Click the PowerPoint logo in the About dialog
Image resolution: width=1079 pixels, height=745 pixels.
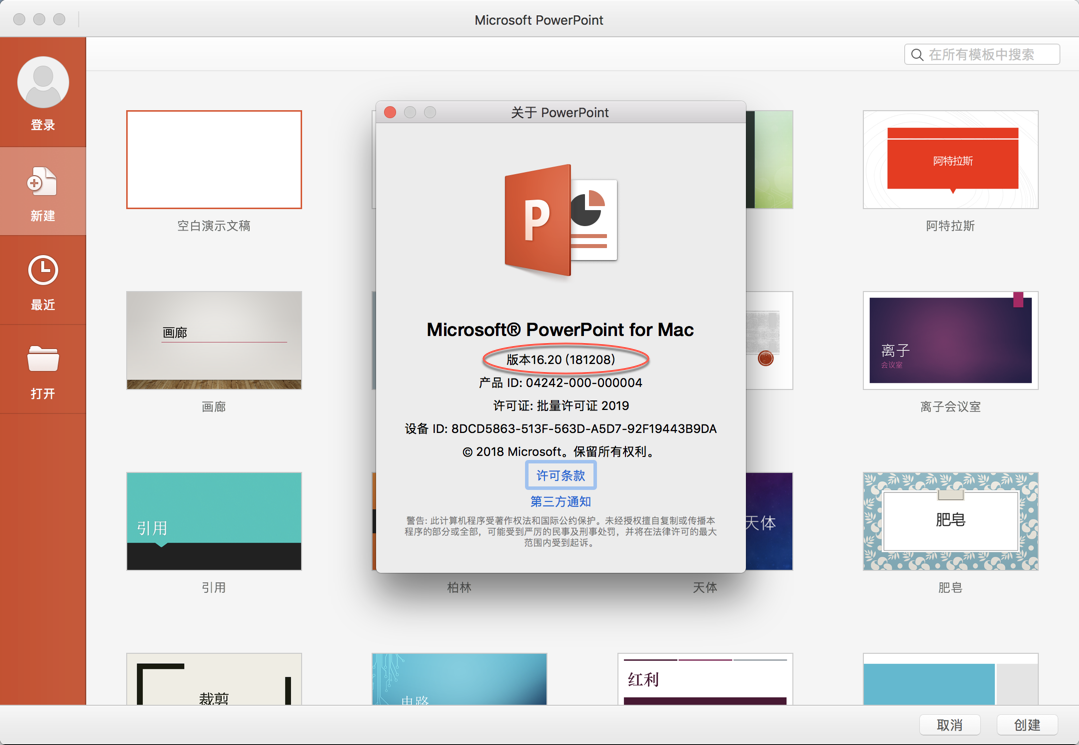pyautogui.click(x=560, y=220)
